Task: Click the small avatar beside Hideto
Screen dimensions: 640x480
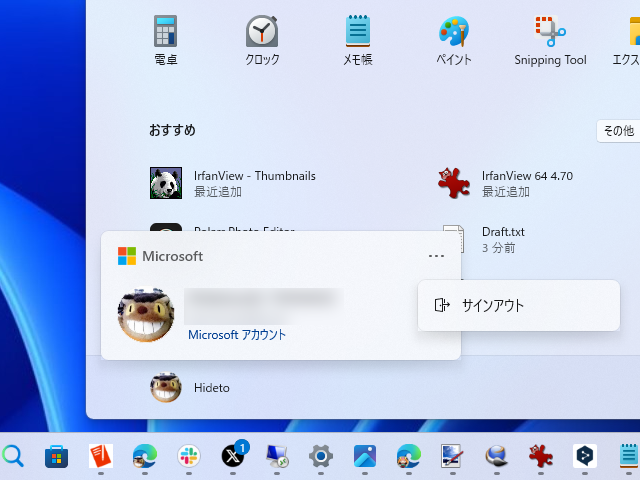Action: (x=166, y=387)
